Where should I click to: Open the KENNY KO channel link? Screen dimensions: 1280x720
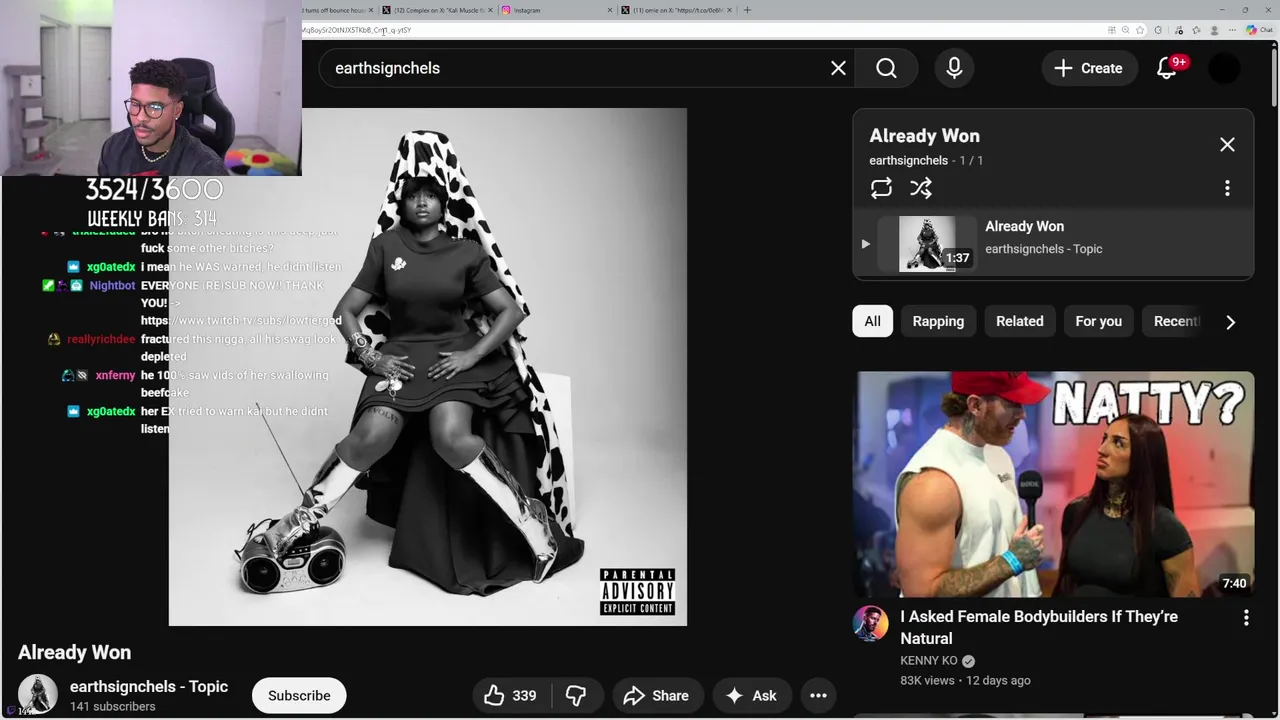pos(928,660)
